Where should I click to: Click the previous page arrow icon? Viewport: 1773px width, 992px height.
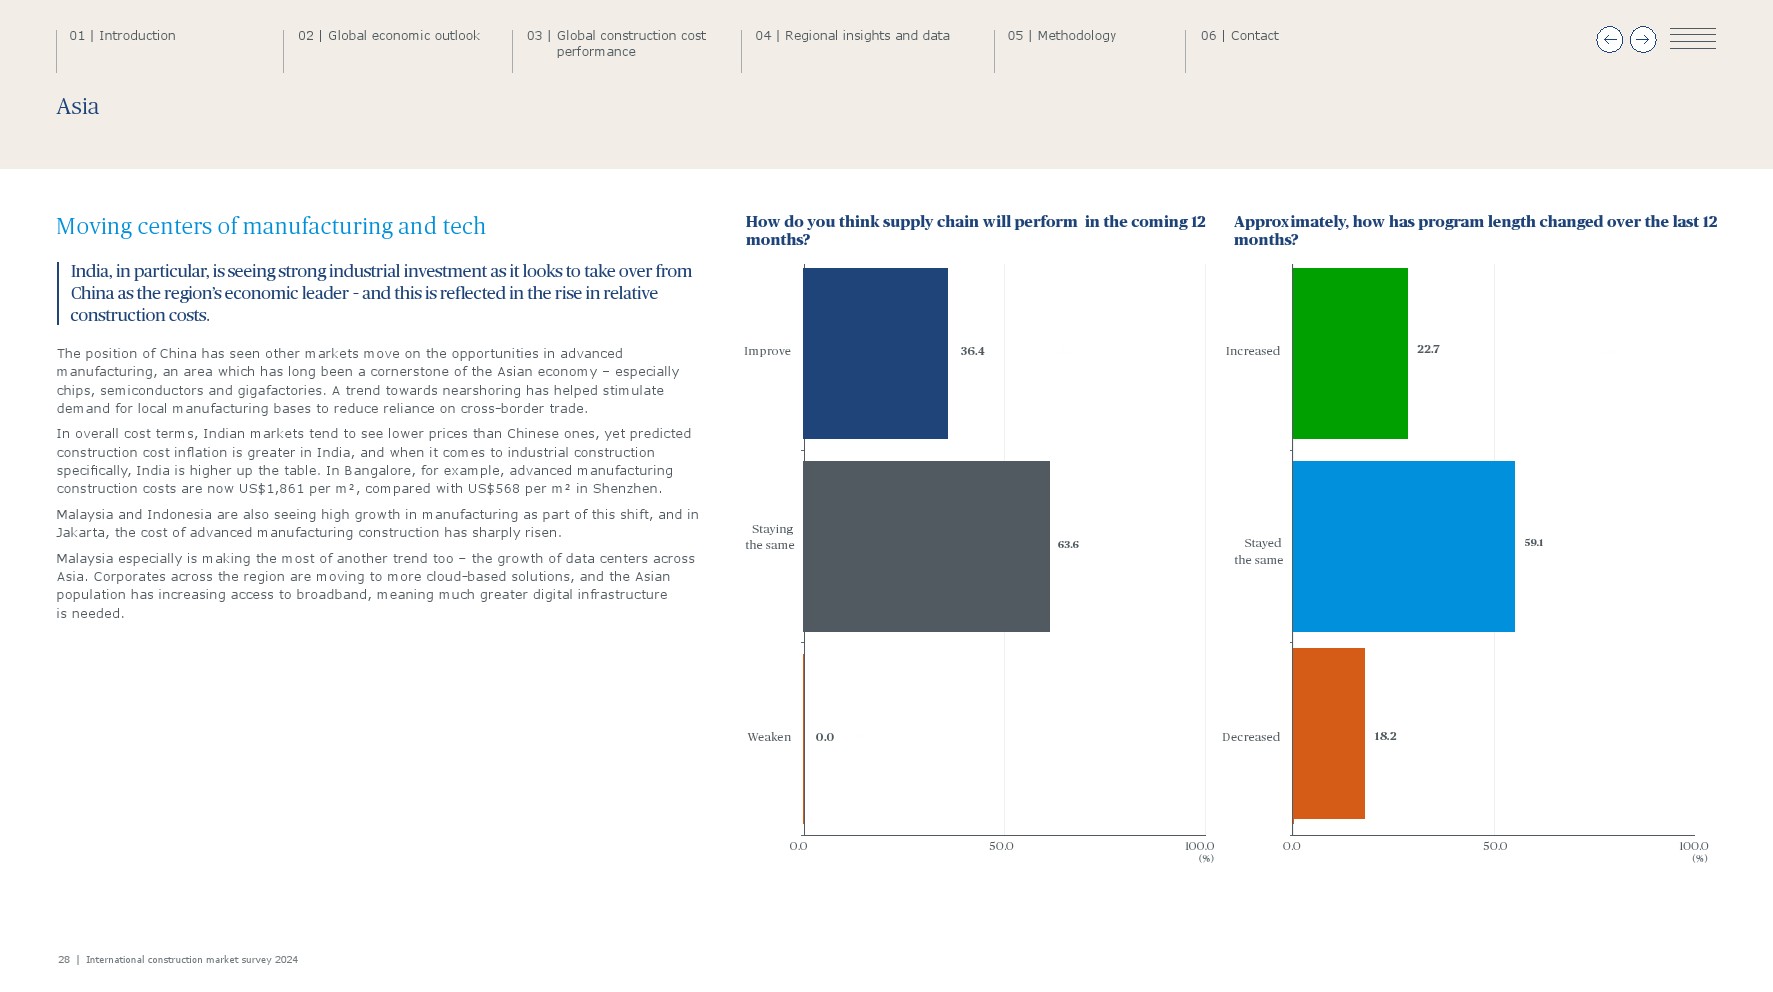click(x=1609, y=40)
